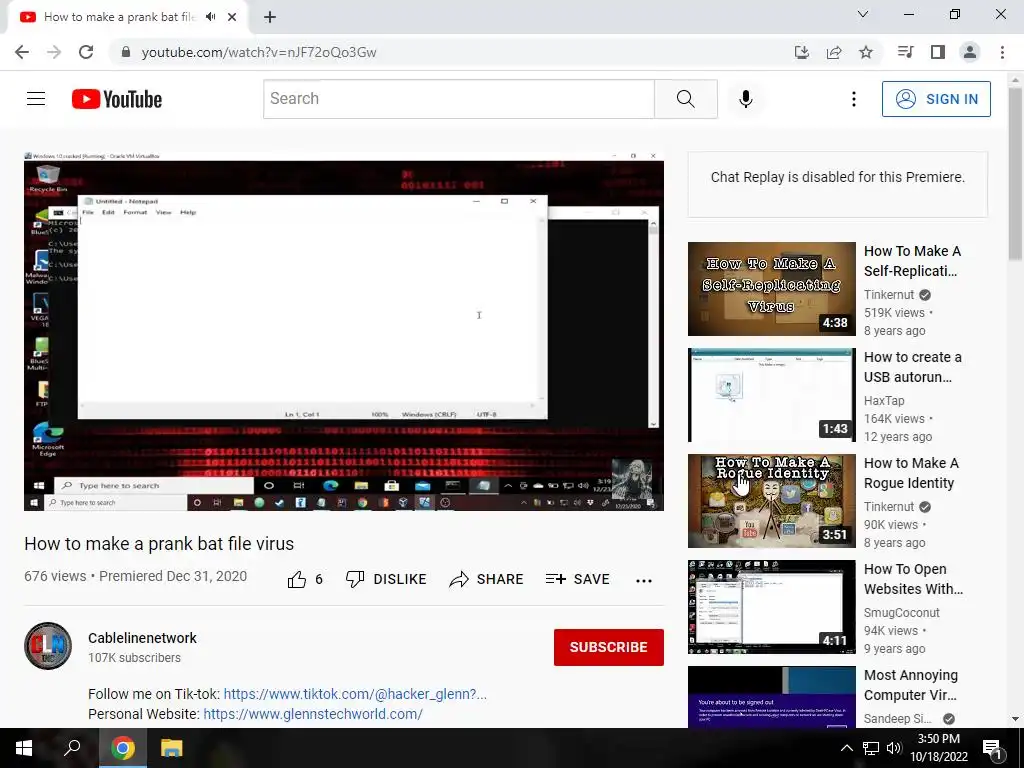Screen dimensions: 1024x768
Task: Open the Windows Start menu
Action: 24,748
